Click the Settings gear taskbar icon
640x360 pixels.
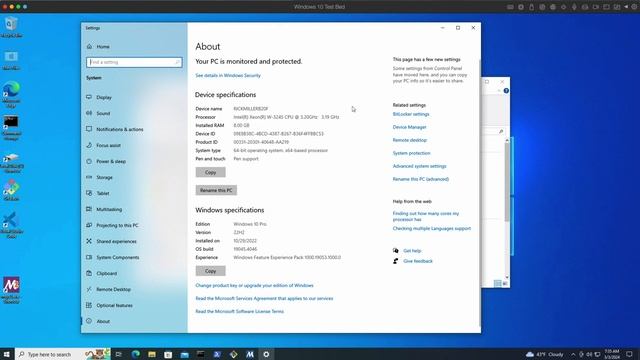[x=266, y=354]
